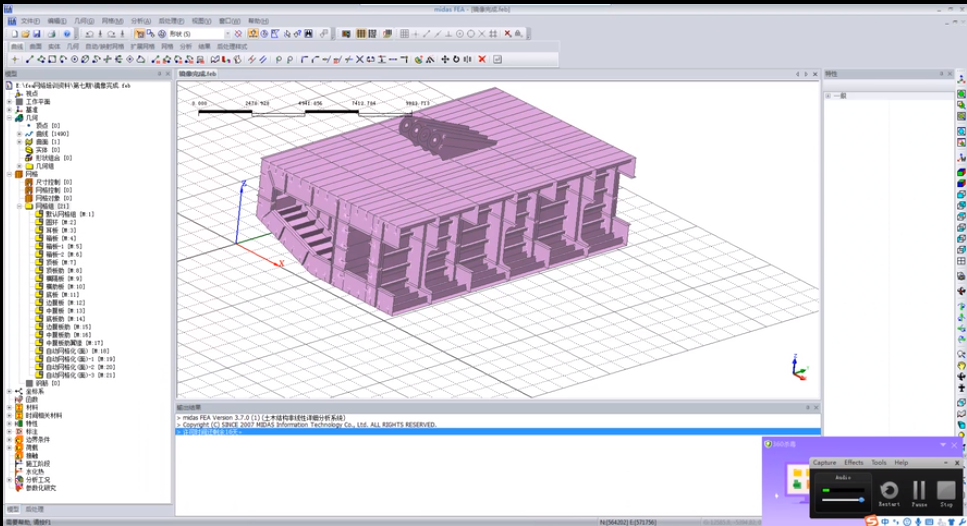Screen dimensions: 967x526
Task: Click the Save icon in toolbar
Action: point(37,34)
